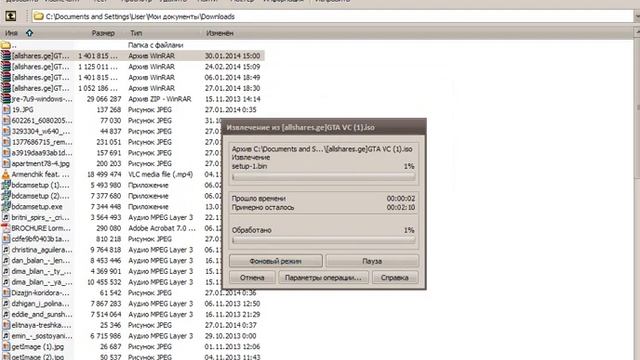Click the date 29.10.2013 0:00
This screenshot has width=640, height=360.
pyautogui.click(x=230, y=336)
